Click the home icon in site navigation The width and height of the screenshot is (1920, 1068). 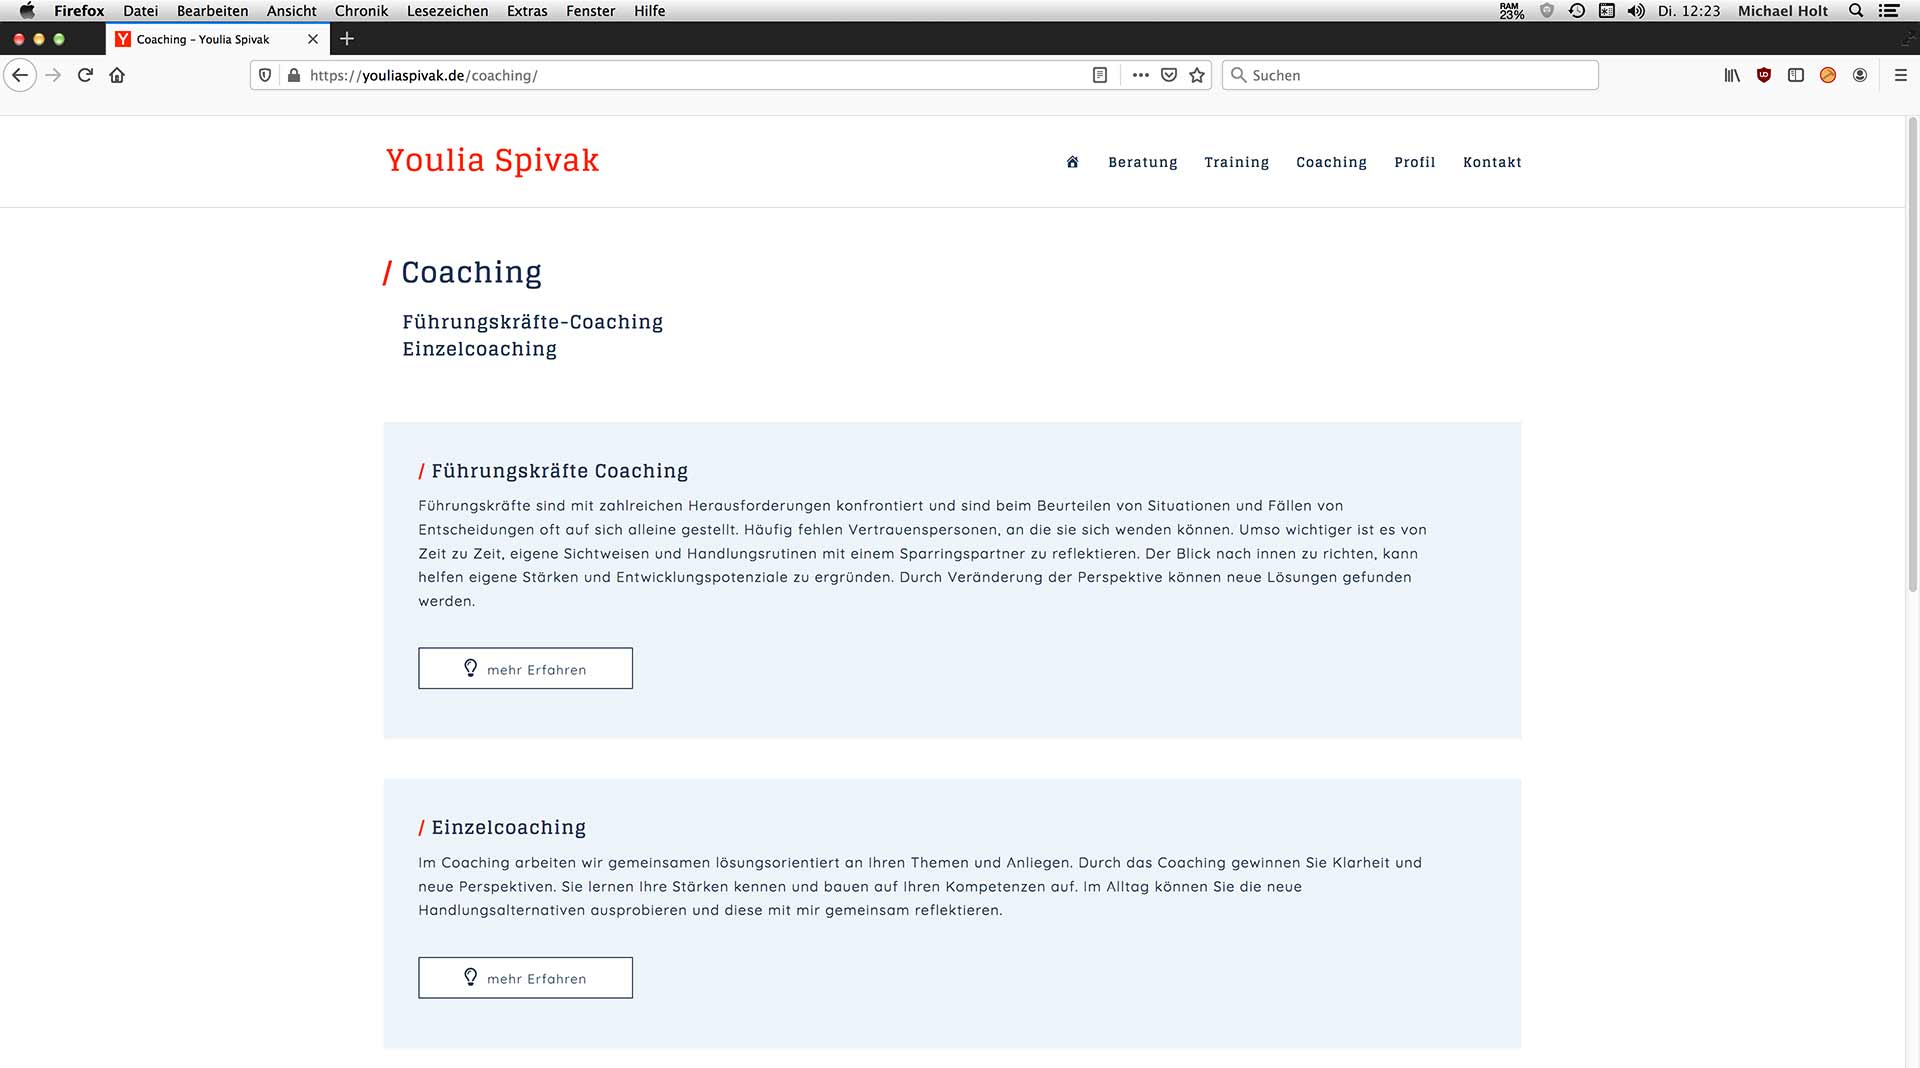[1072, 162]
